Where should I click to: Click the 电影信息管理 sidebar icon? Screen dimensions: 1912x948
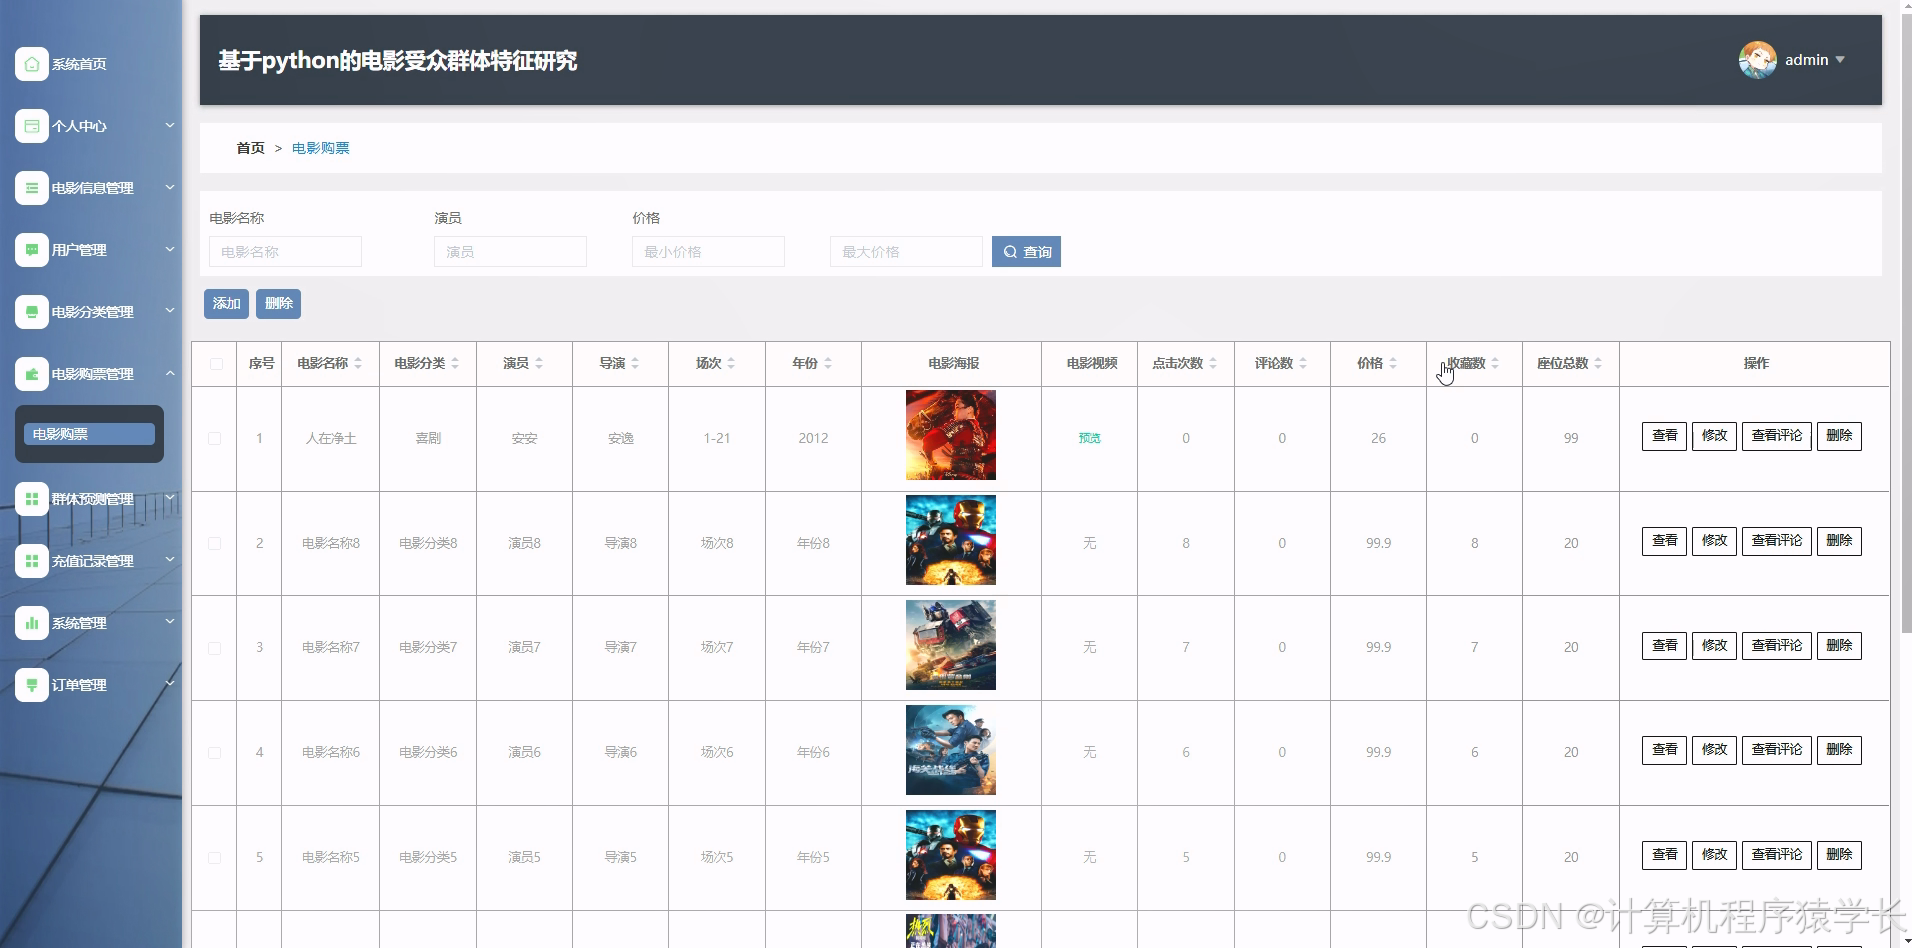click(x=32, y=188)
